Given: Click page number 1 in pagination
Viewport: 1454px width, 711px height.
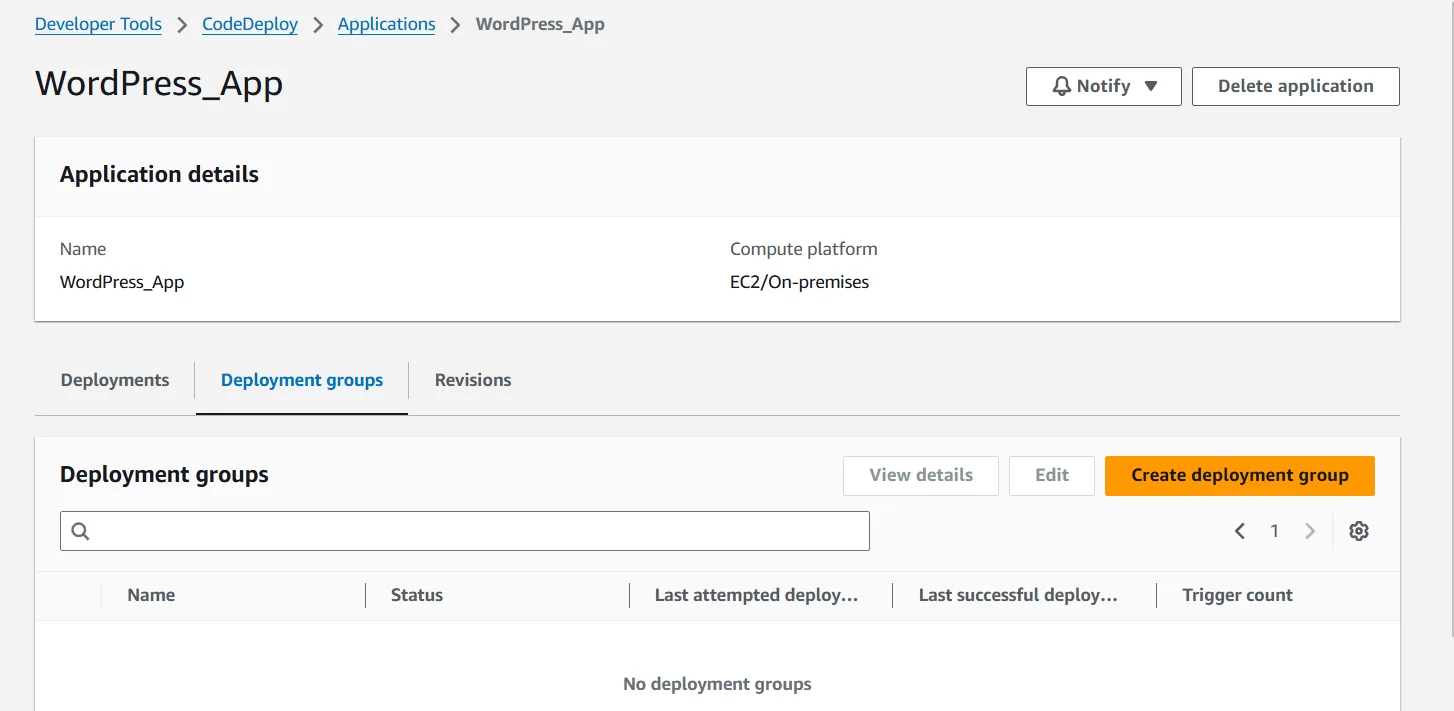Looking at the screenshot, I should tap(1275, 531).
